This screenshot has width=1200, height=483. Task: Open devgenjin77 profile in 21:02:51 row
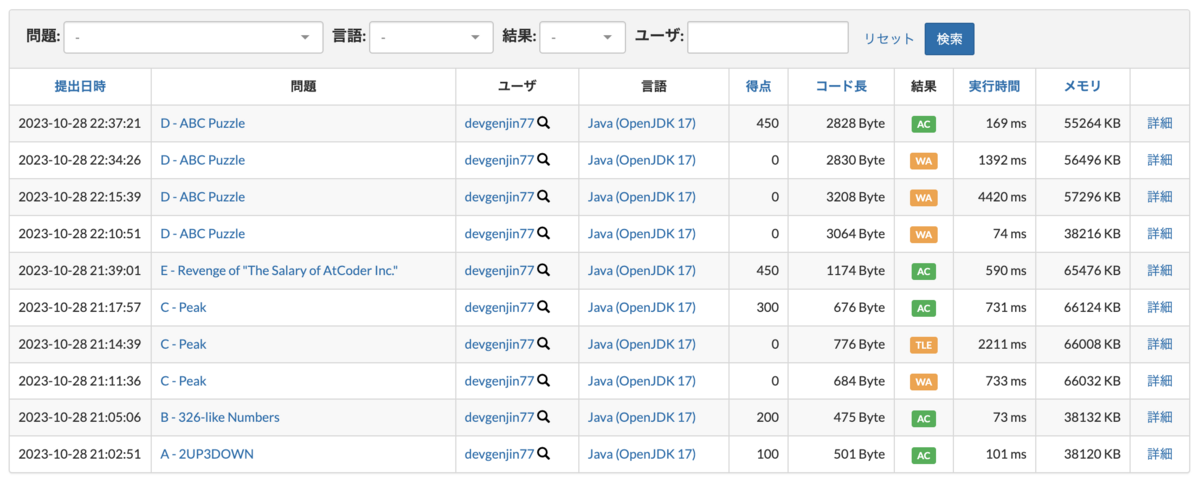[x=500, y=454]
